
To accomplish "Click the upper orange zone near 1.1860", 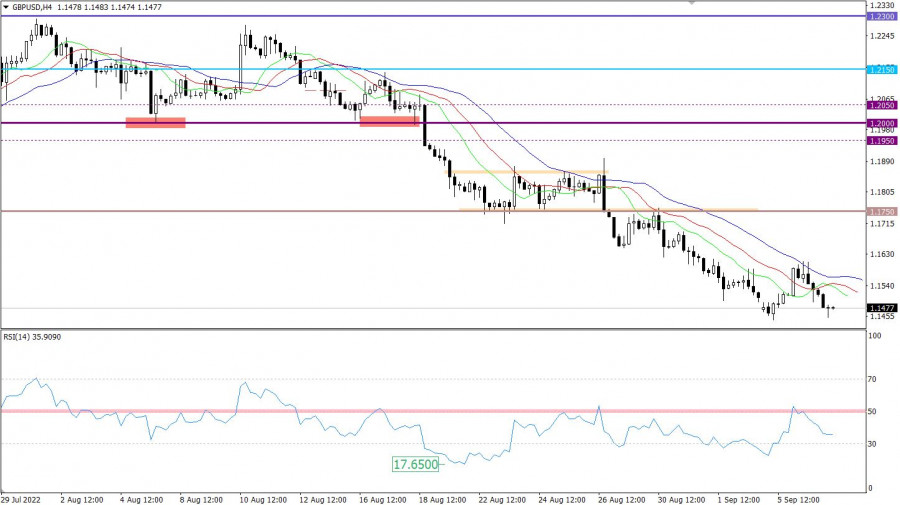I will tap(525, 172).
